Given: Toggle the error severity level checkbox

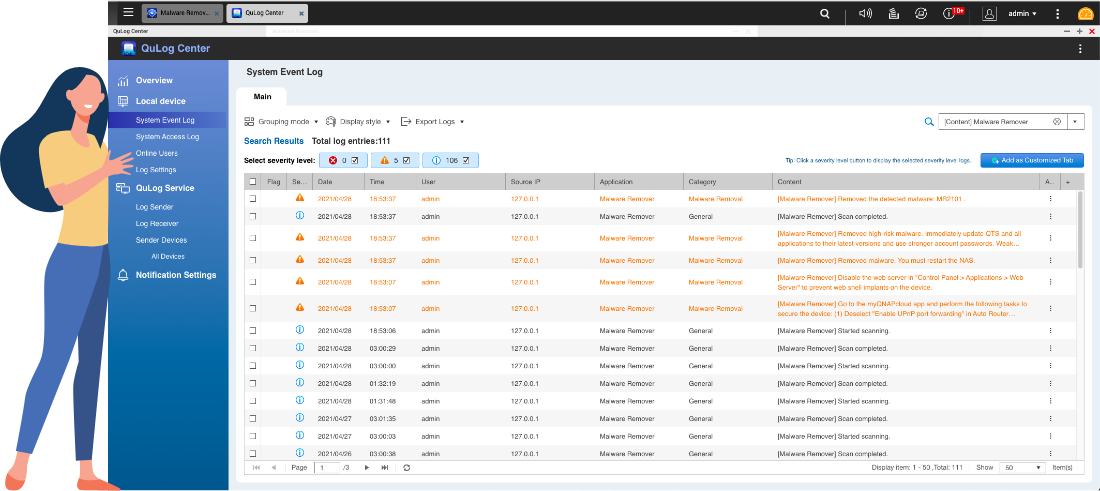Looking at the screenshot, I should [353, 160].
